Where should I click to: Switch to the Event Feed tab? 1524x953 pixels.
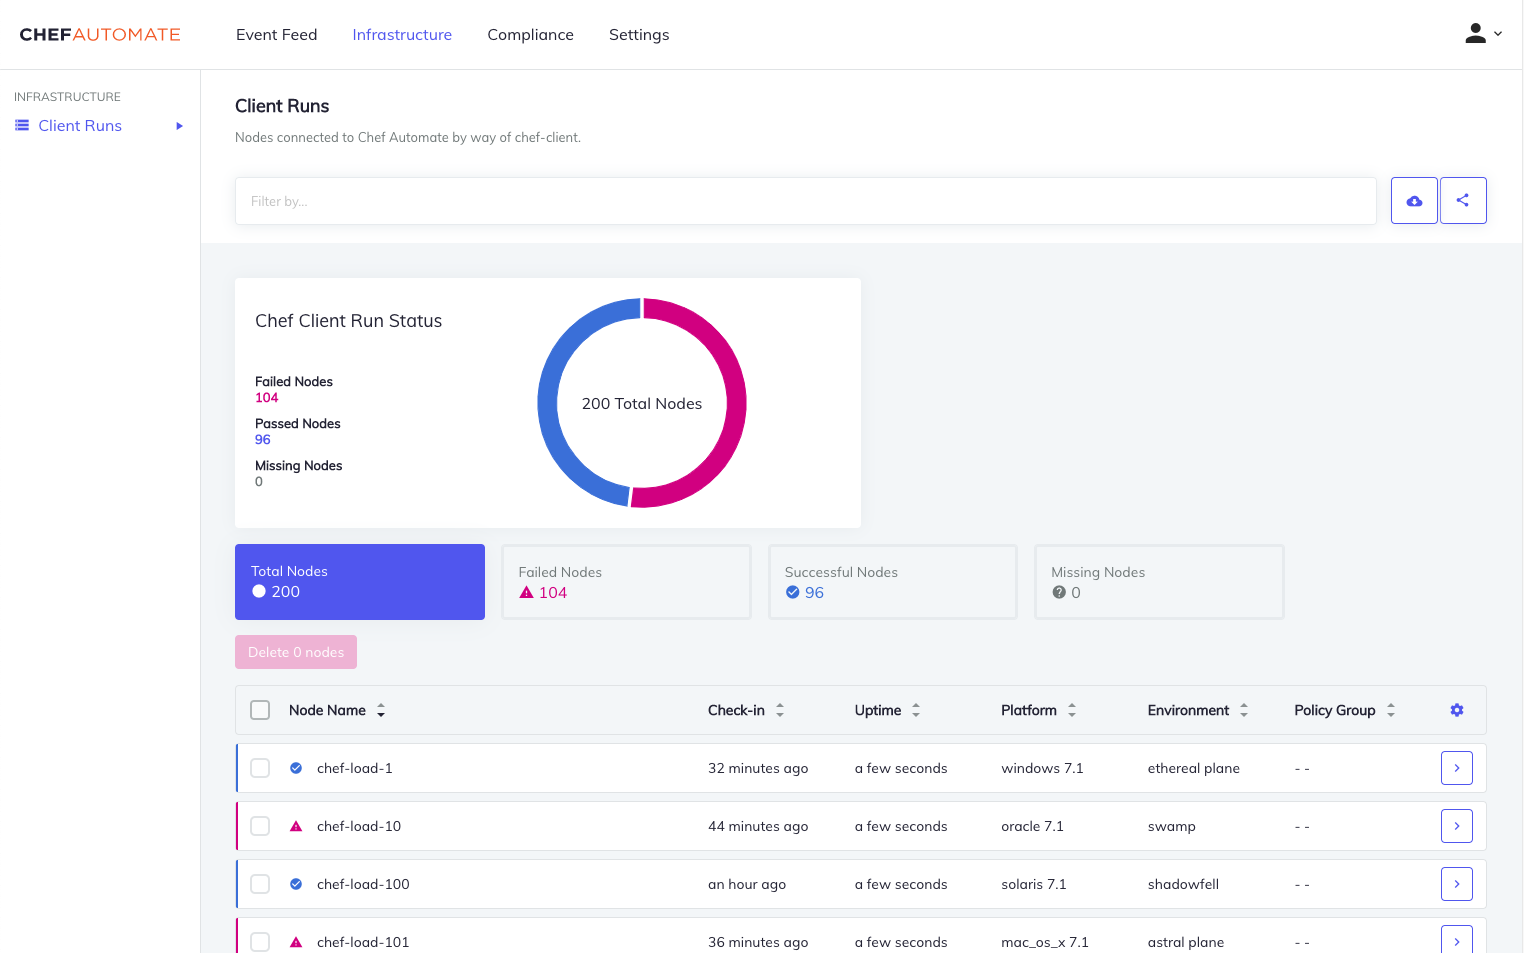276,34
